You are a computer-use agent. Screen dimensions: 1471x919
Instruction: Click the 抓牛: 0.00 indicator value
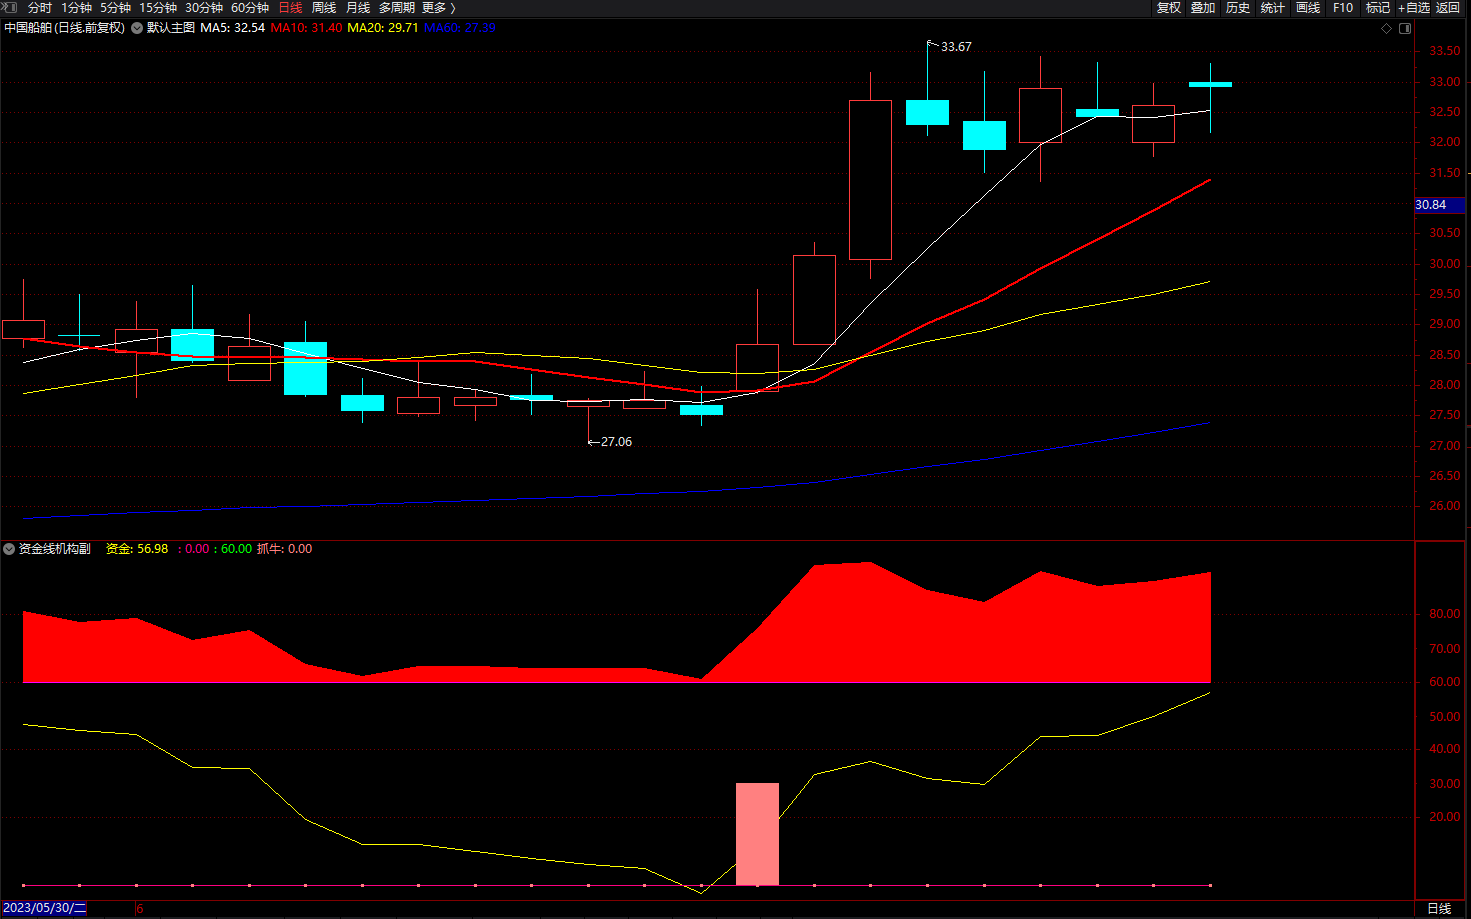tap(285, 549)
